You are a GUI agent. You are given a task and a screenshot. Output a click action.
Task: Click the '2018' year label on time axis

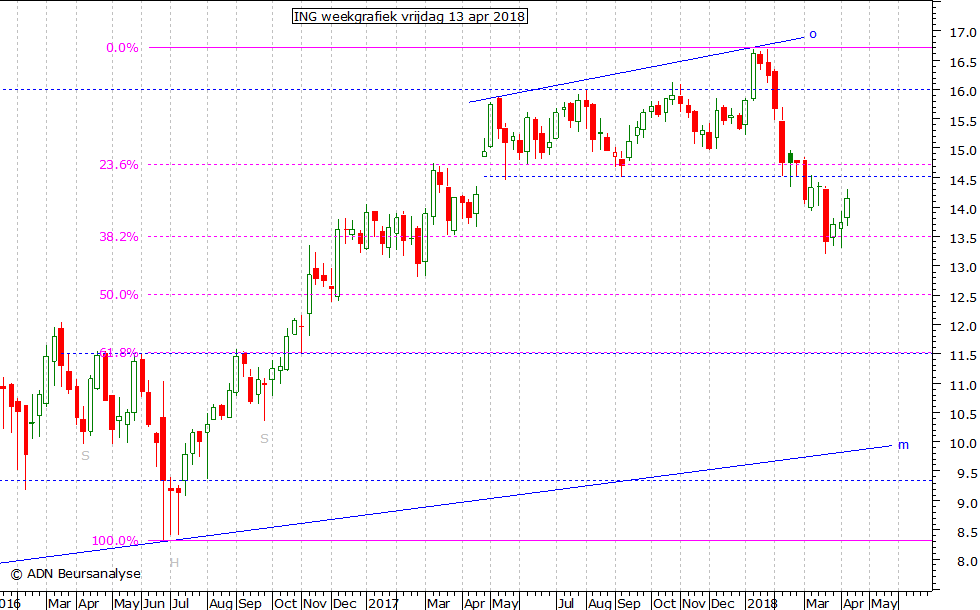click(762, 603)
